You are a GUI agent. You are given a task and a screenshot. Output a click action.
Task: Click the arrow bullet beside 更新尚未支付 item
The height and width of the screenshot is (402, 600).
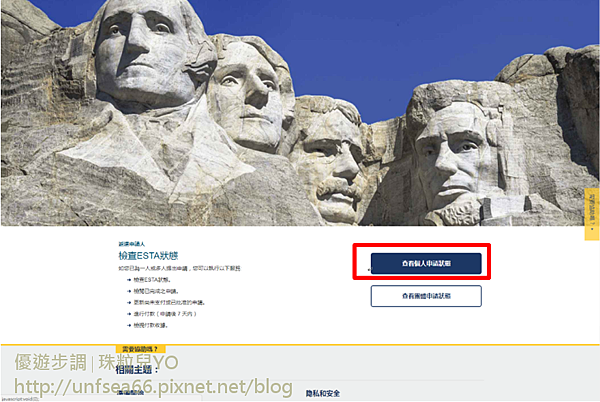tap(129, 303)
